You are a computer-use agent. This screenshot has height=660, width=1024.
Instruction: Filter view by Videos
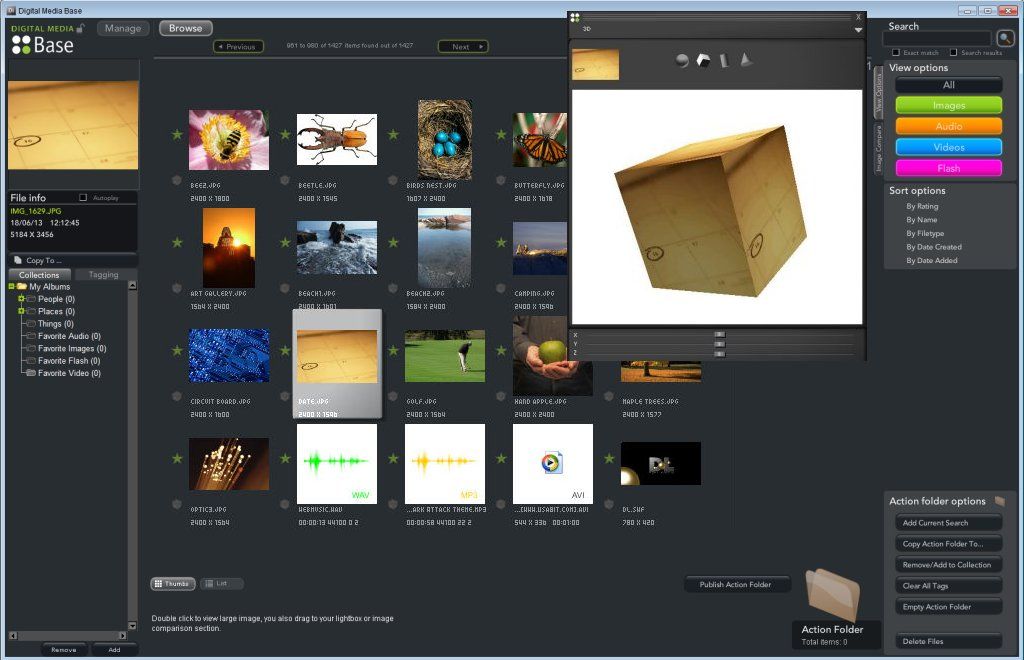pos(949,147)
